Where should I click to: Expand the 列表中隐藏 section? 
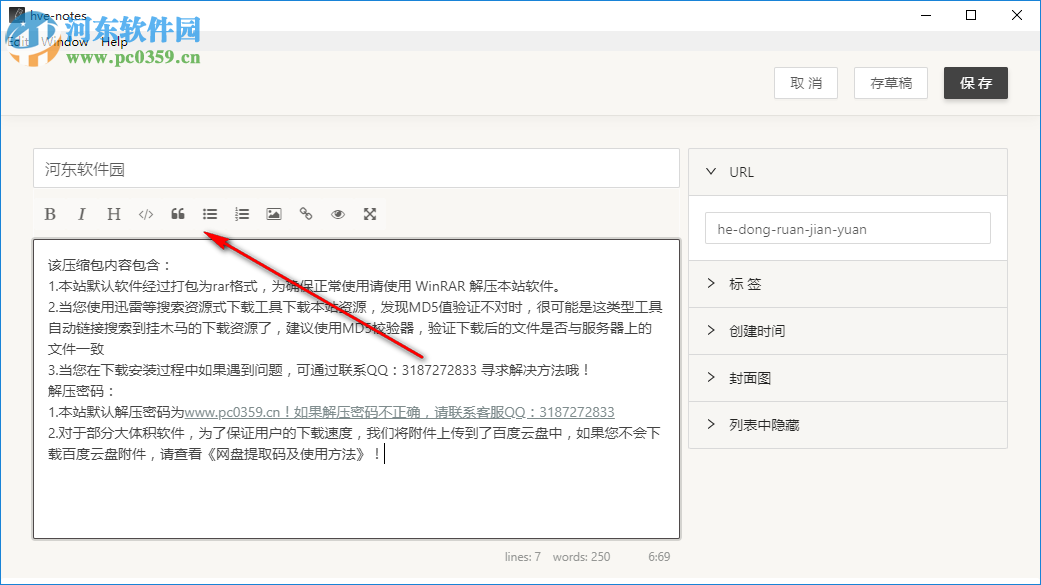[x=848, y=425]
